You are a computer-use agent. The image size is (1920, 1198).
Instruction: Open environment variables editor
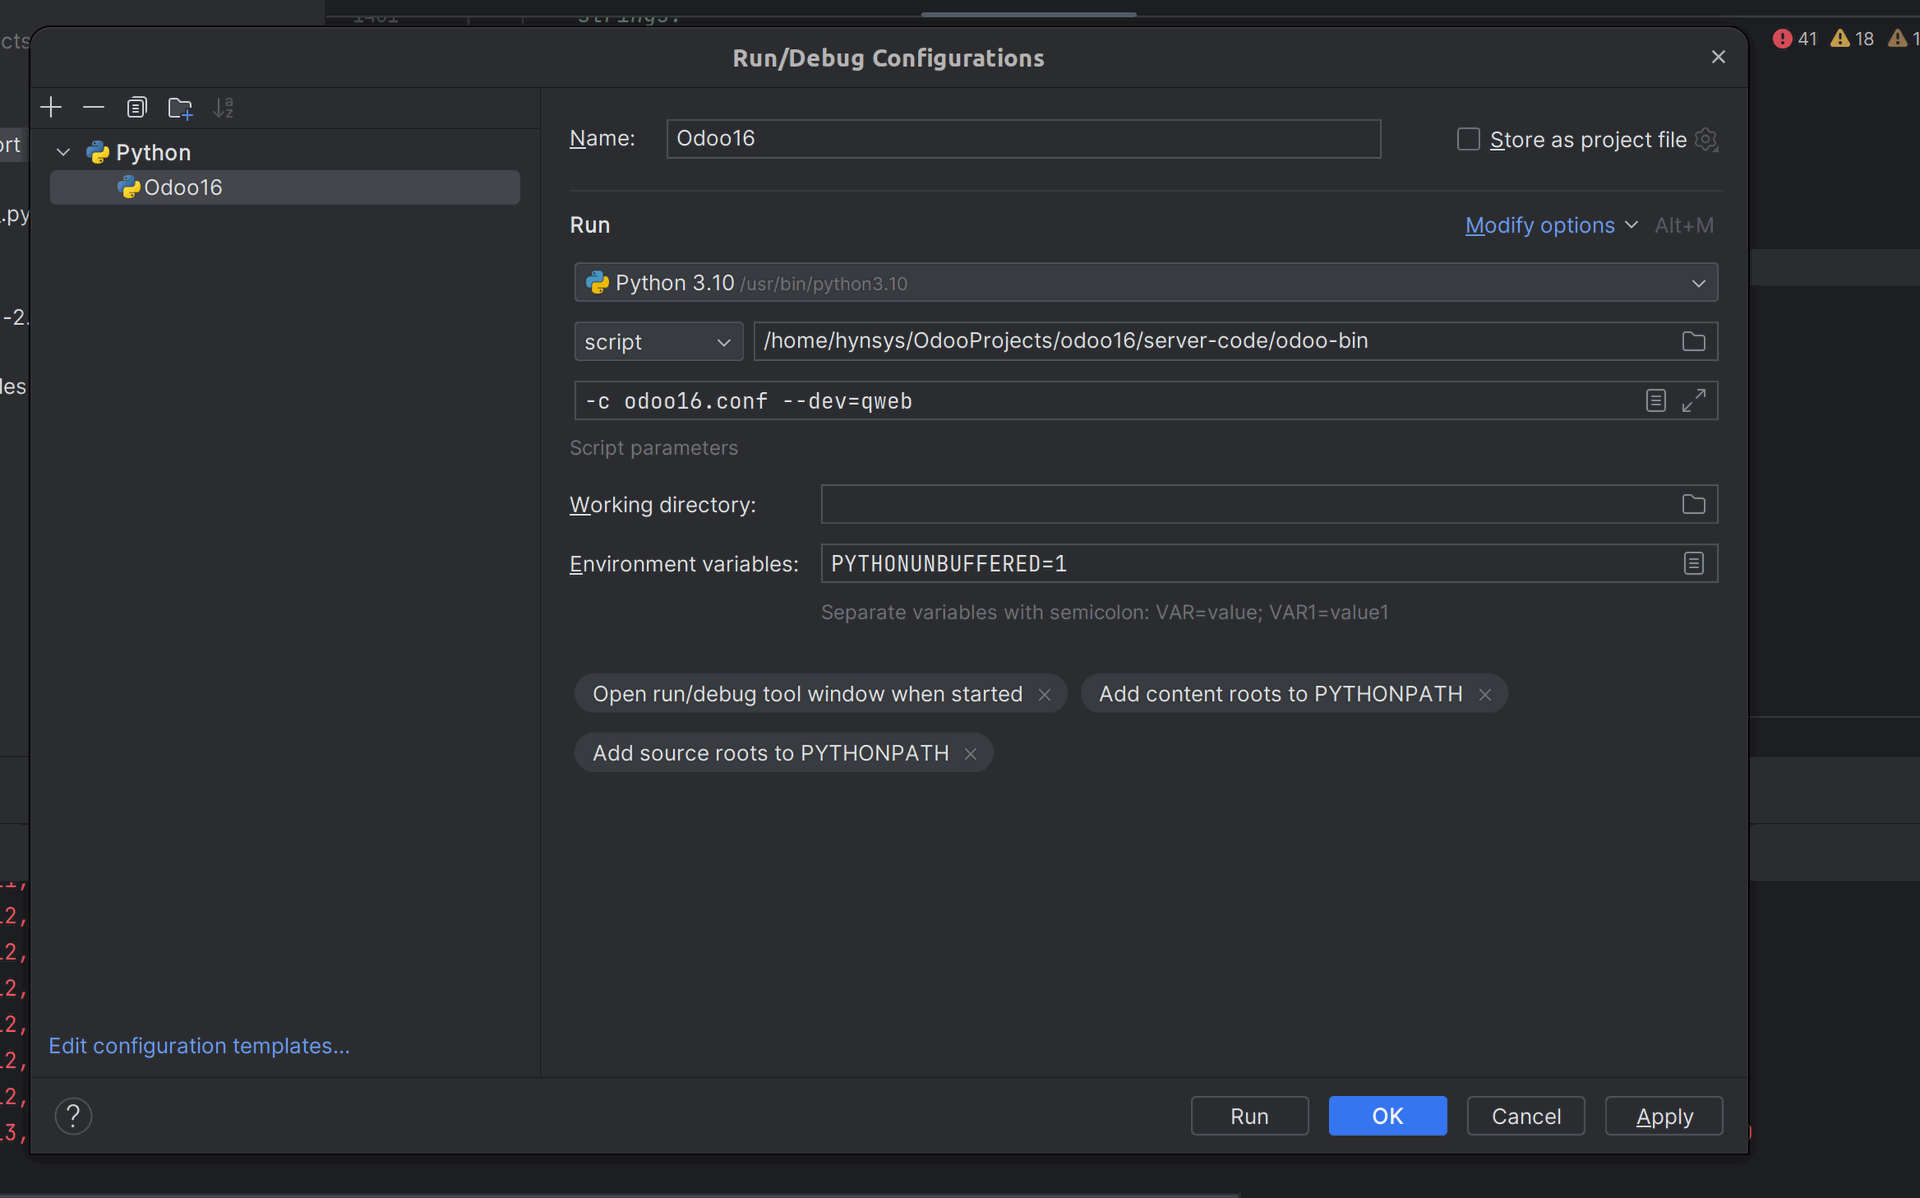1693,563
